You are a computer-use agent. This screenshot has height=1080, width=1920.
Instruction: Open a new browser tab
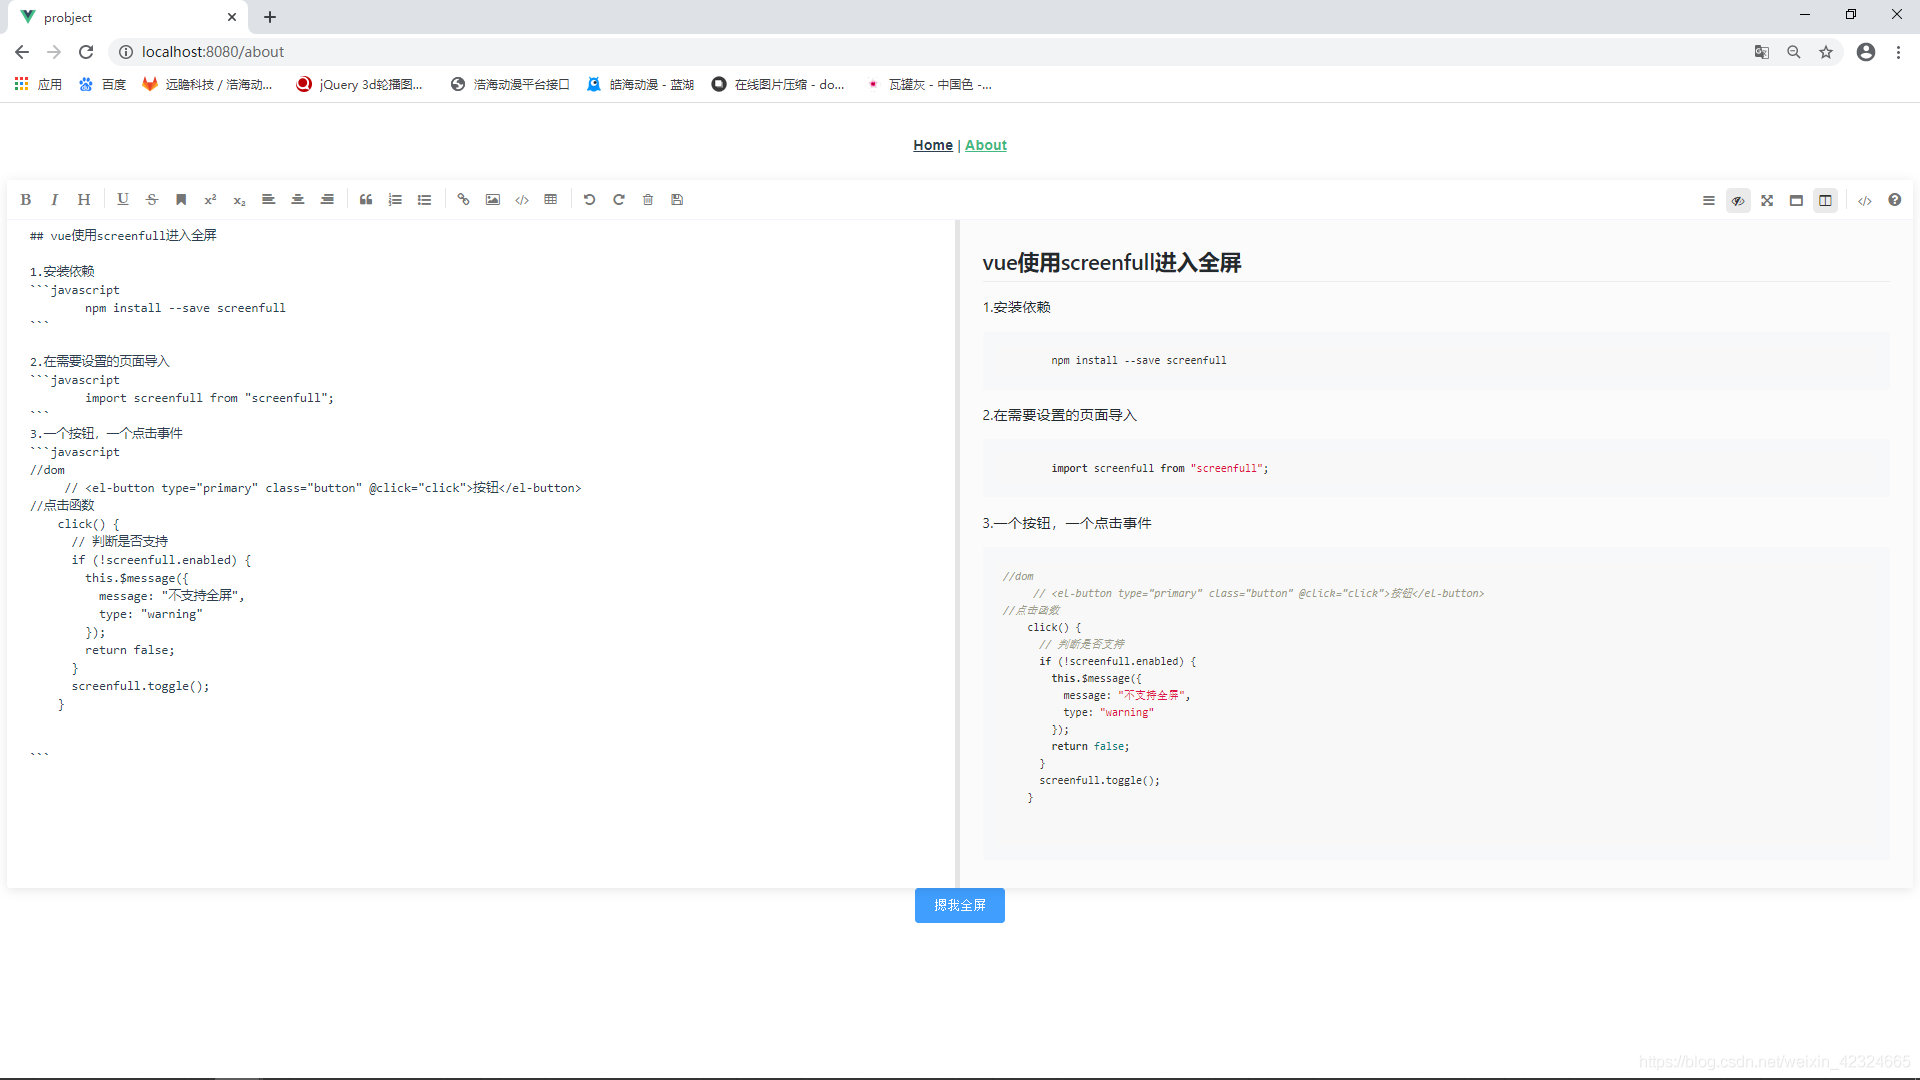(270, 17)
